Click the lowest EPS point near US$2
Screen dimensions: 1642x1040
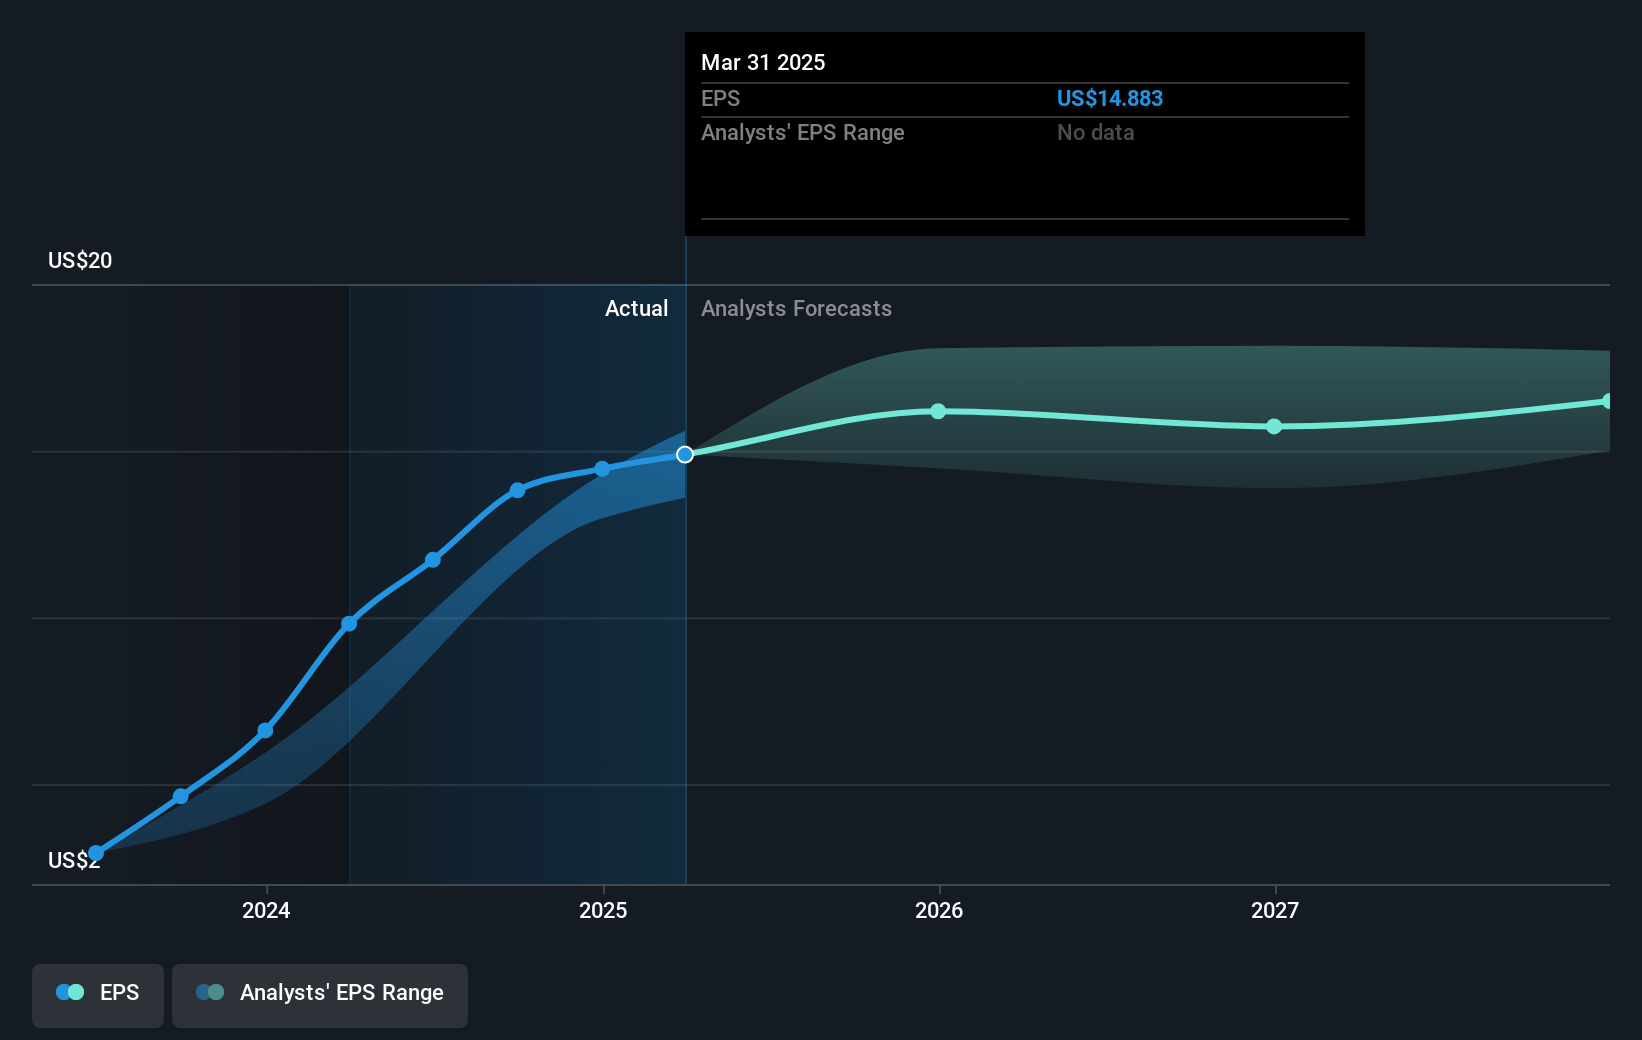[96, 853]
